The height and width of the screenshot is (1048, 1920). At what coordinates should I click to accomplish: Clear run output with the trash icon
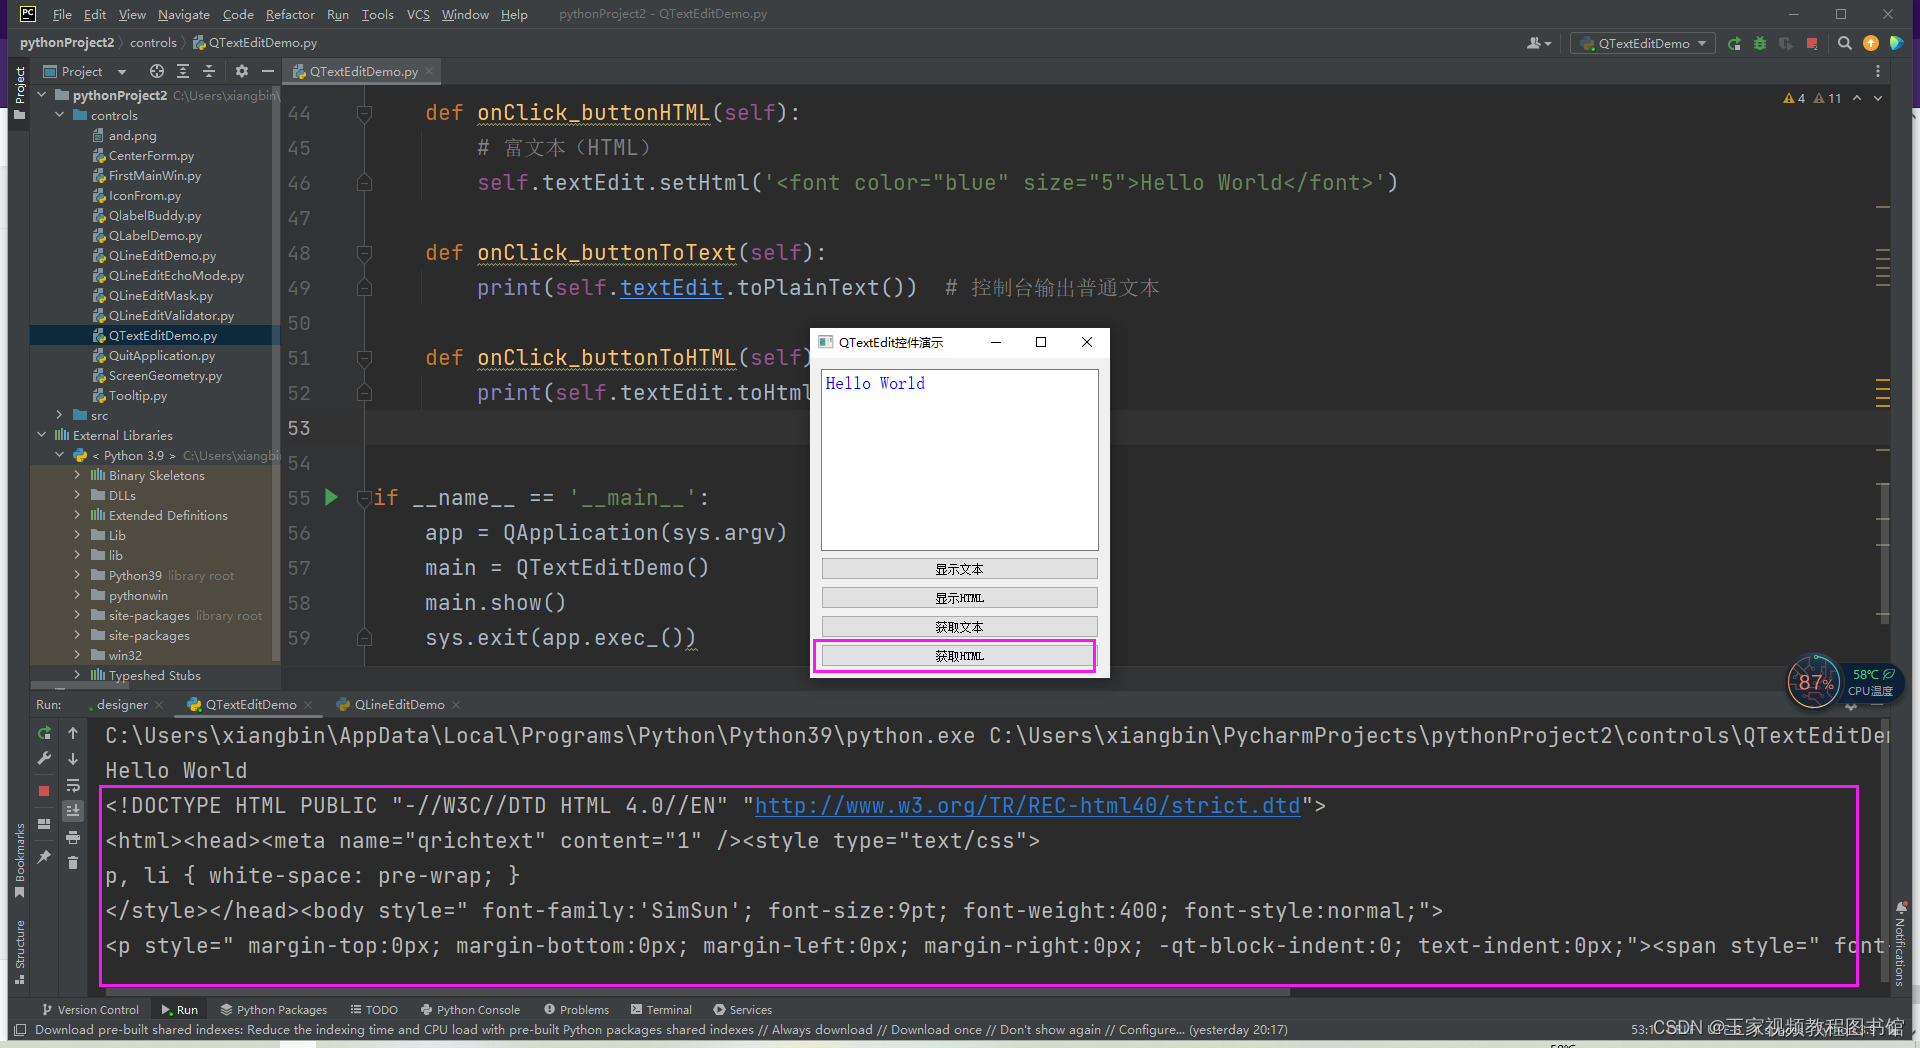click(73, 862)
